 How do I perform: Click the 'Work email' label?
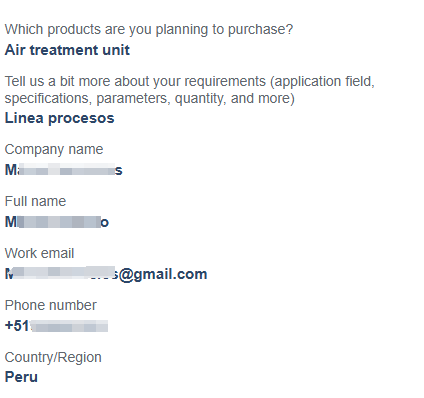[39, 253]
